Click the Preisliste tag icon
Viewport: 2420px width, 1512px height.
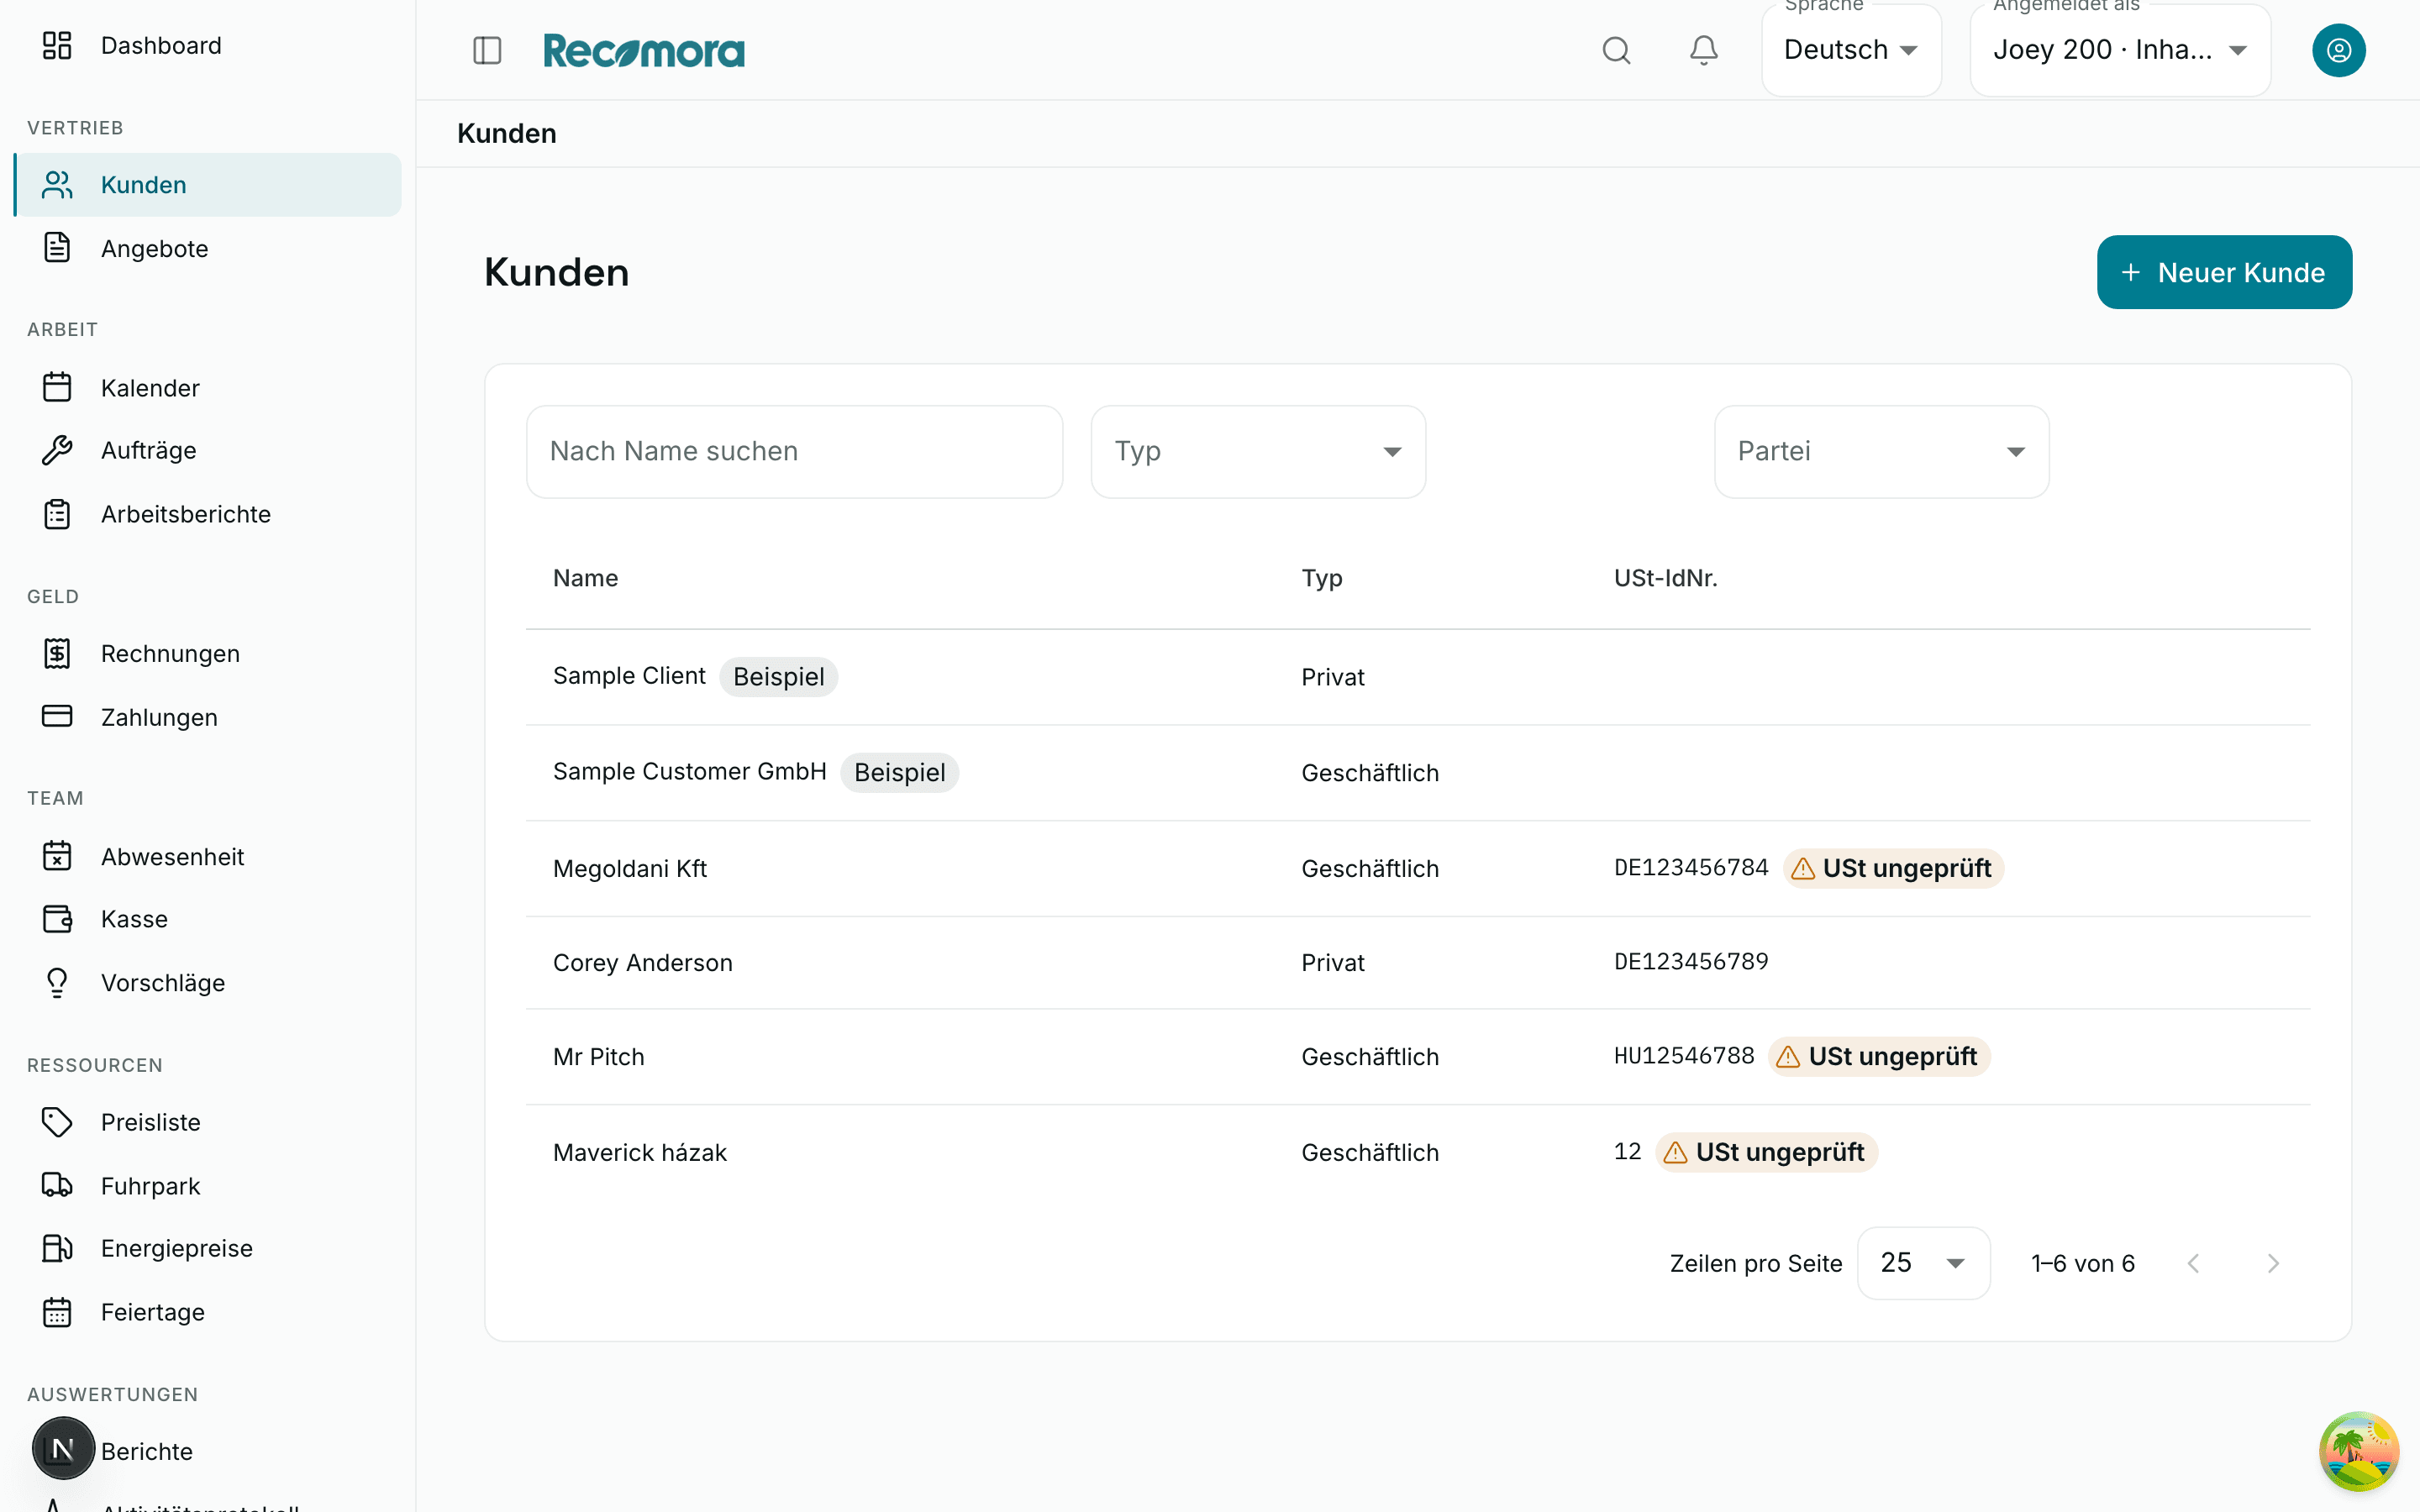point(57,1122)
